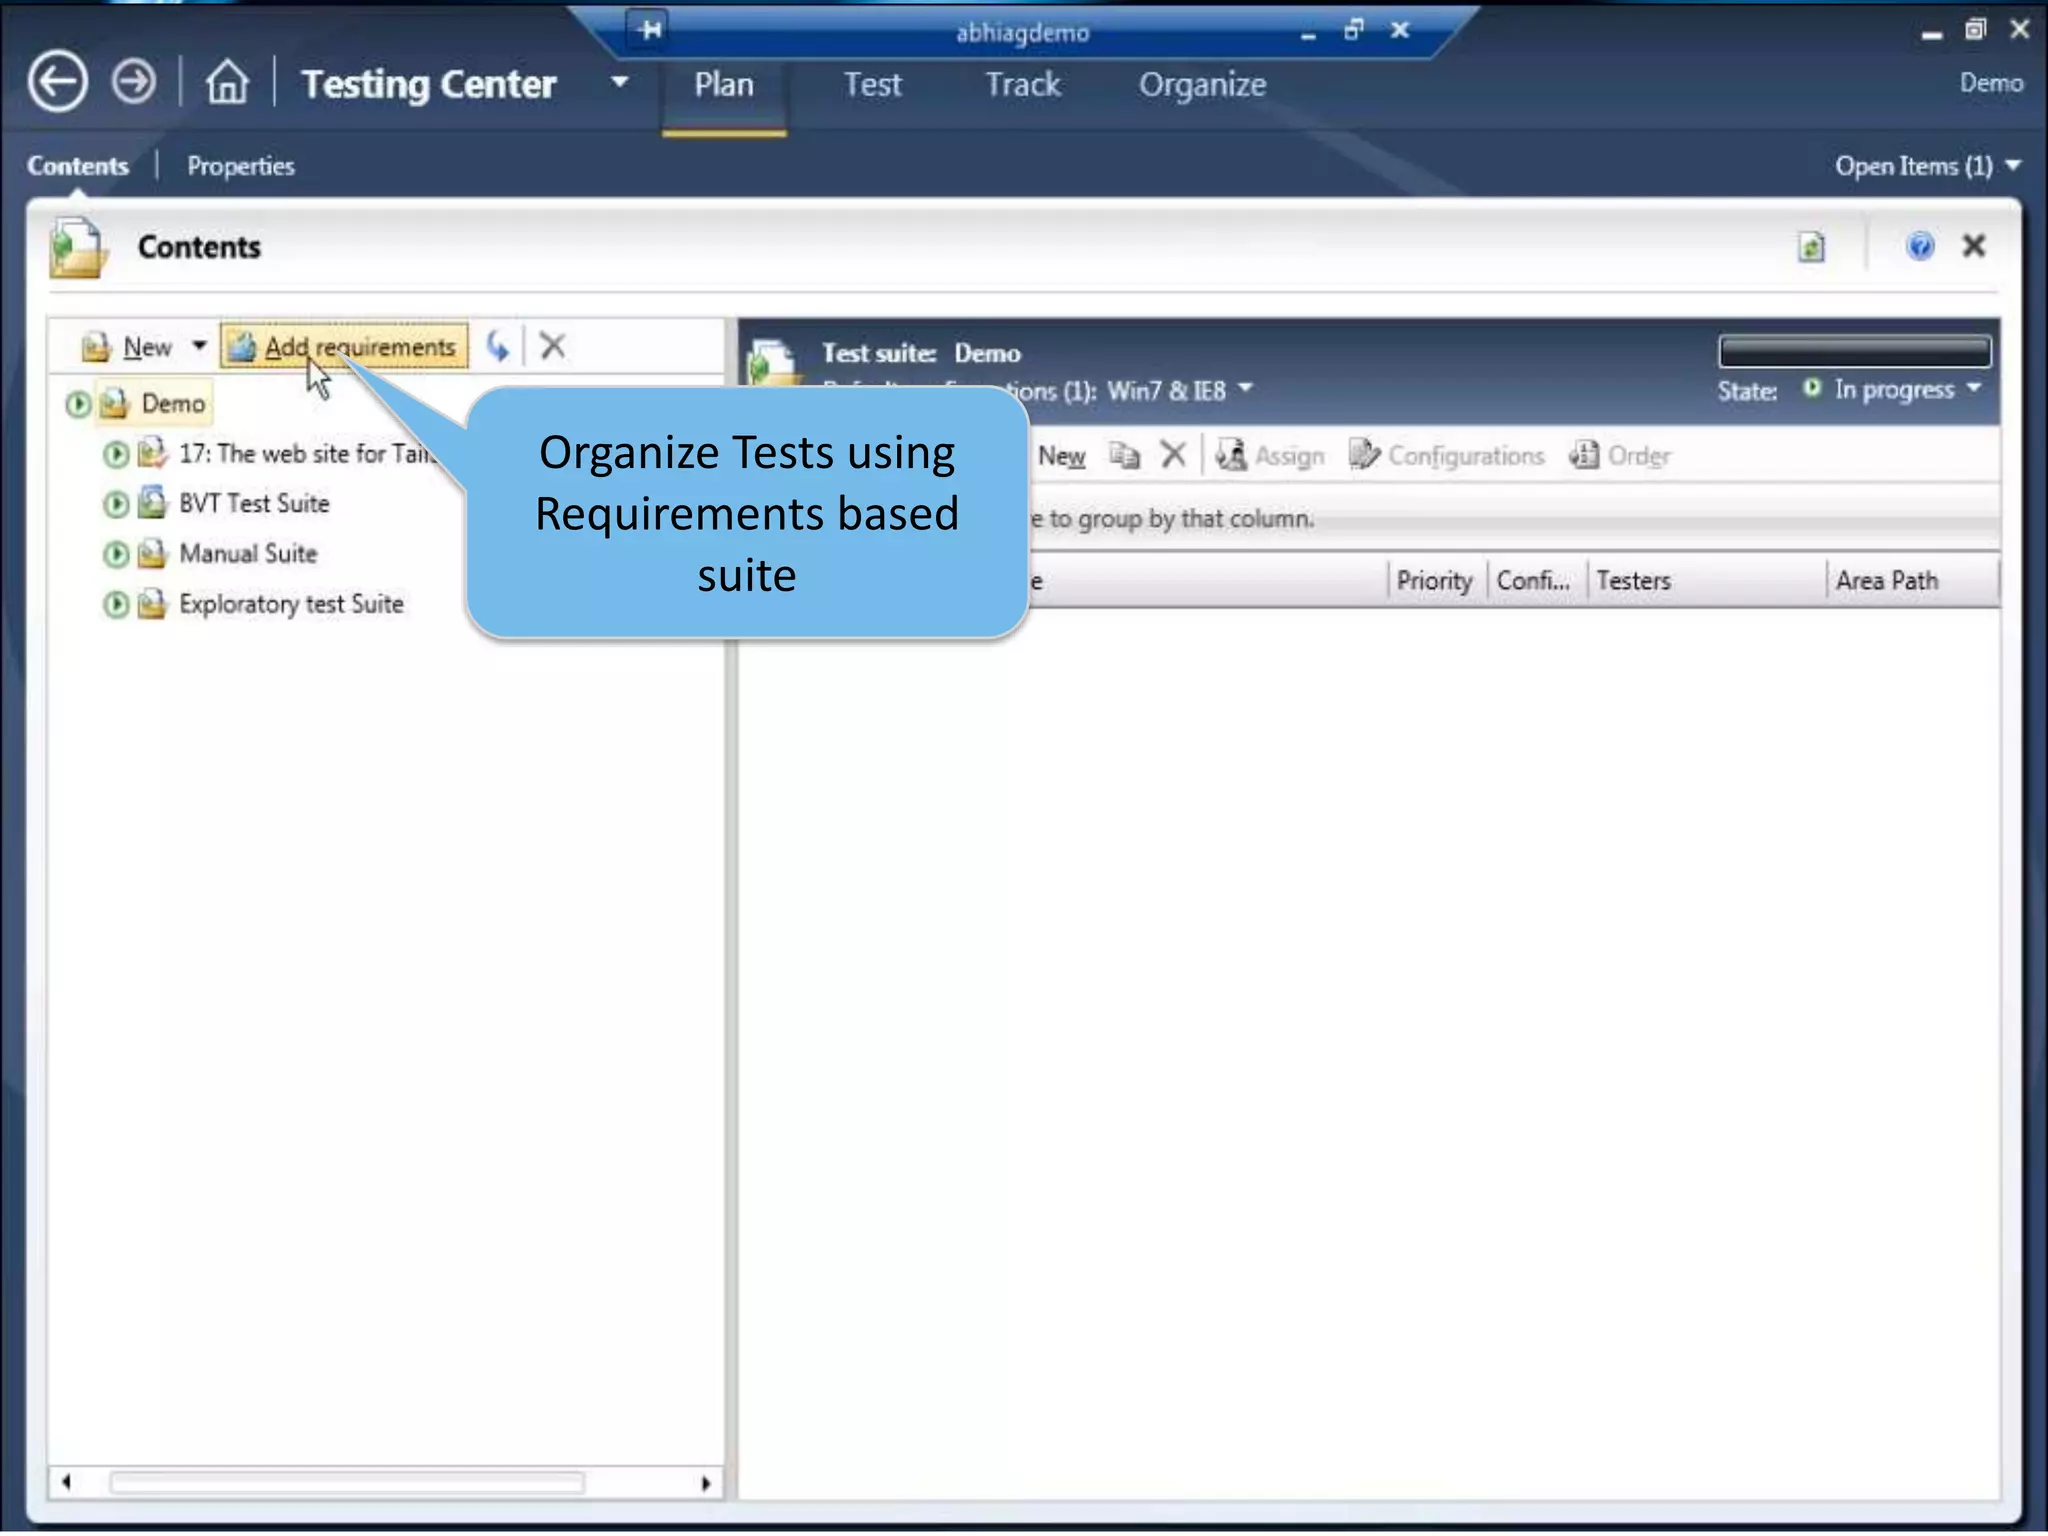Screen dimensions: 2048x1536
Task: Switch to the Track tab
Action: pos(1022,85)
